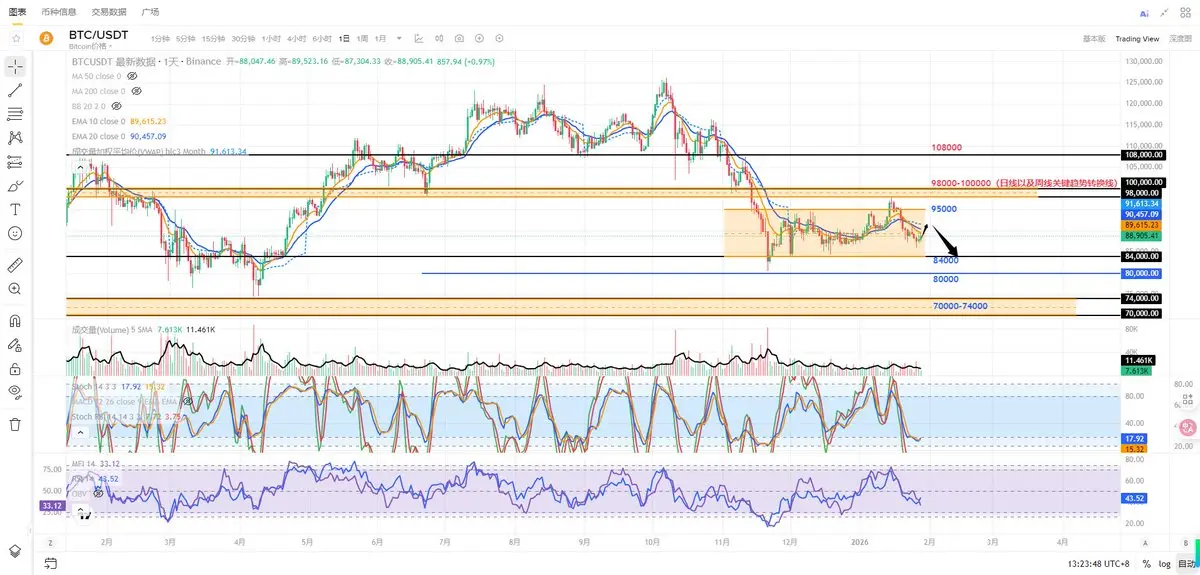Screen dimensions: 1200x575
Task: Switch to the 交易数据 tab
Action: 108,12
